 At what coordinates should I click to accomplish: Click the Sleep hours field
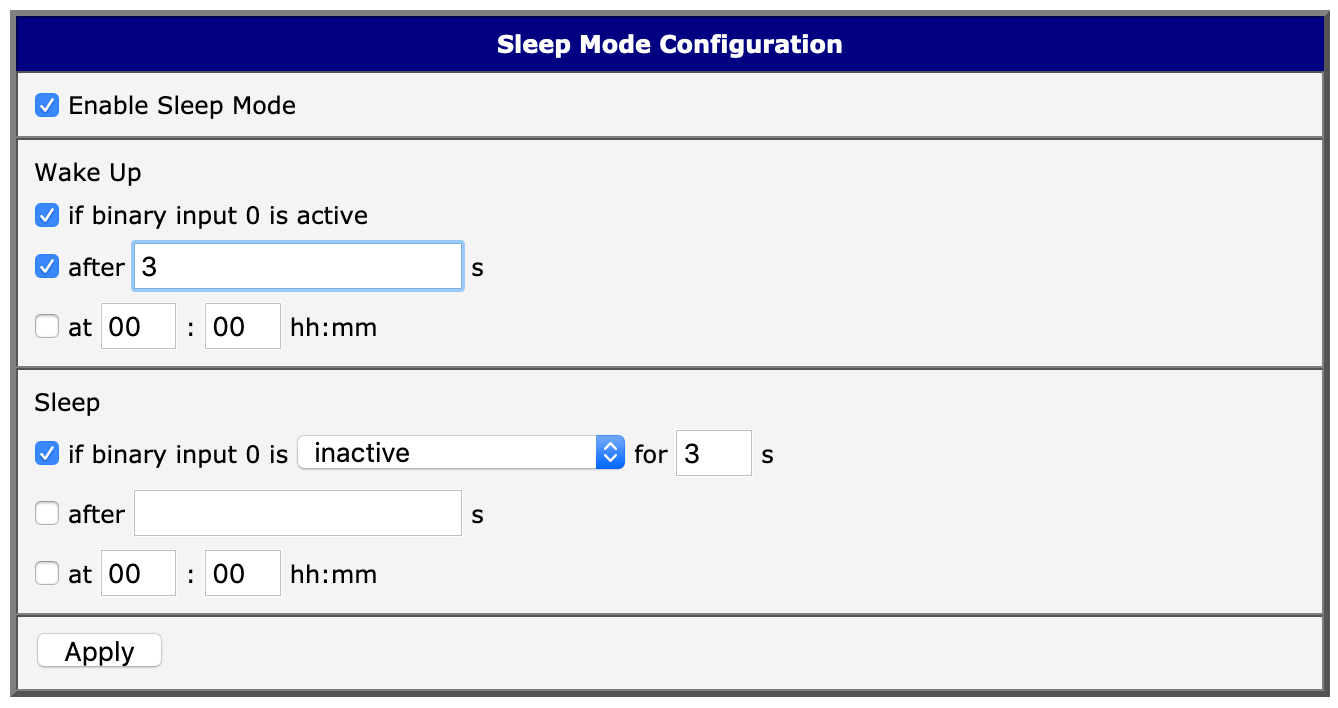click(x=138, y=574)
